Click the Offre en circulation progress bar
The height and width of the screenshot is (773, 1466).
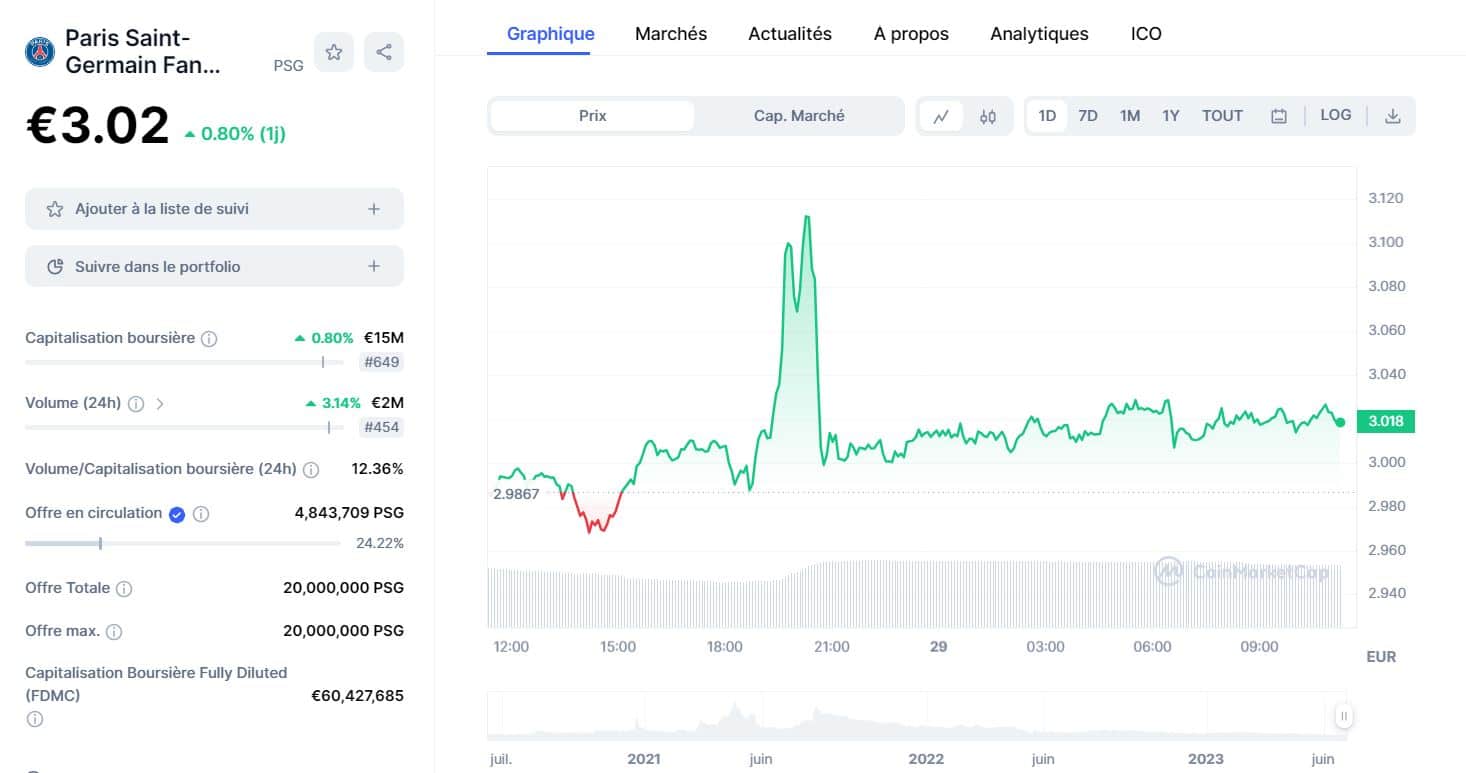point(183,543)
